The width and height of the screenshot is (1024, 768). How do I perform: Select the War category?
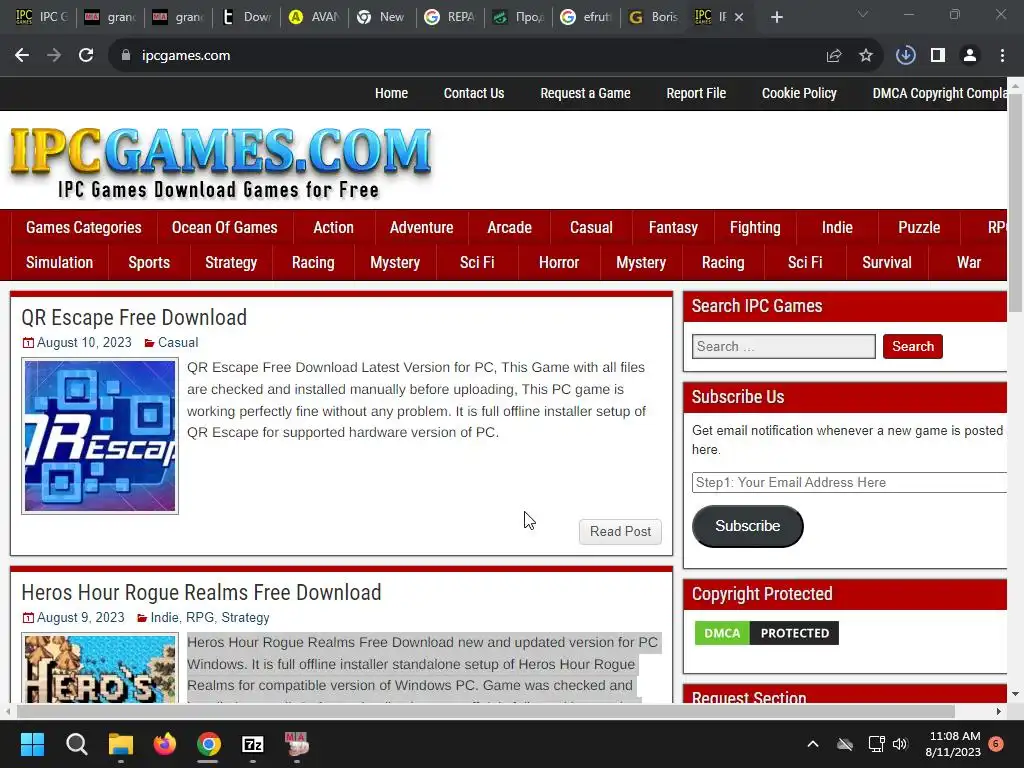(x=969, y=263)
